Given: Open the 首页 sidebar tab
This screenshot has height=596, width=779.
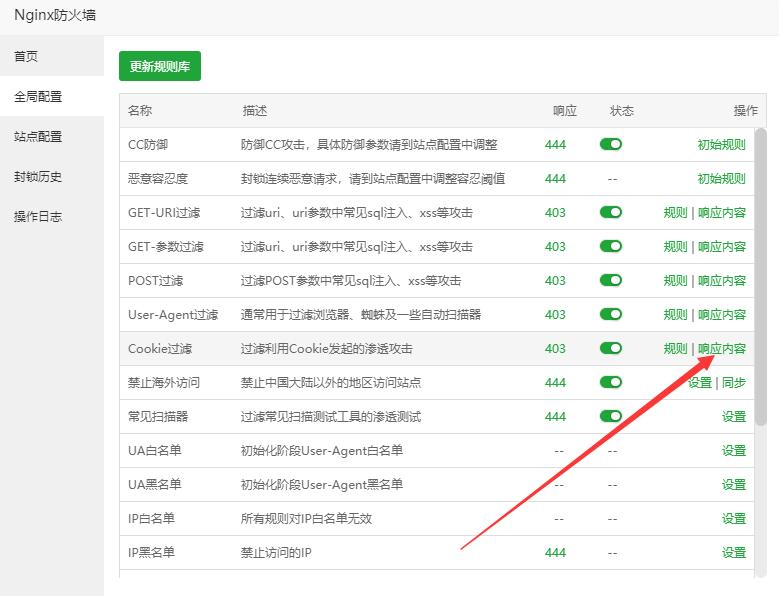Looking at the screenshot, I should click(x=26, y=56).
